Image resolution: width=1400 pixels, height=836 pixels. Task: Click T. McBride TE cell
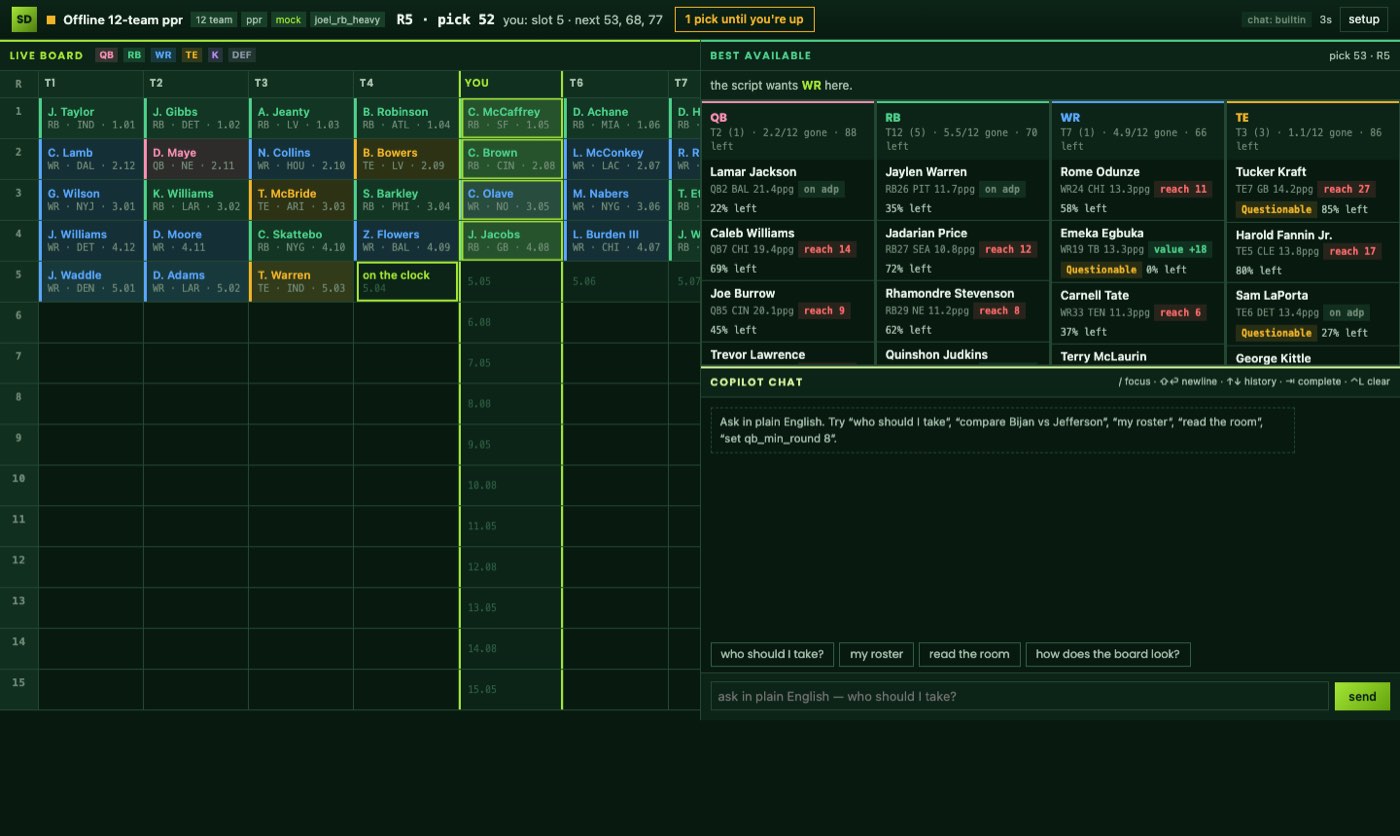tap(301, 200)
